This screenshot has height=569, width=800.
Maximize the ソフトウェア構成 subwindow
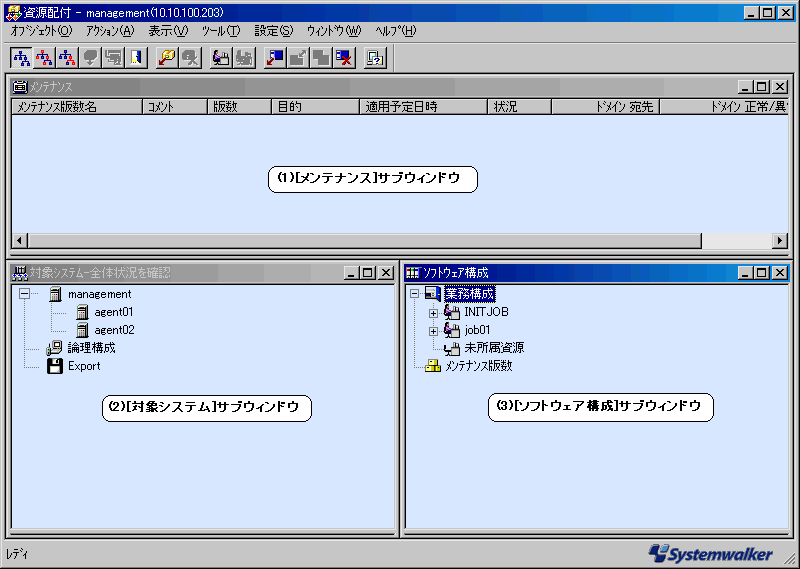(761, 273)
